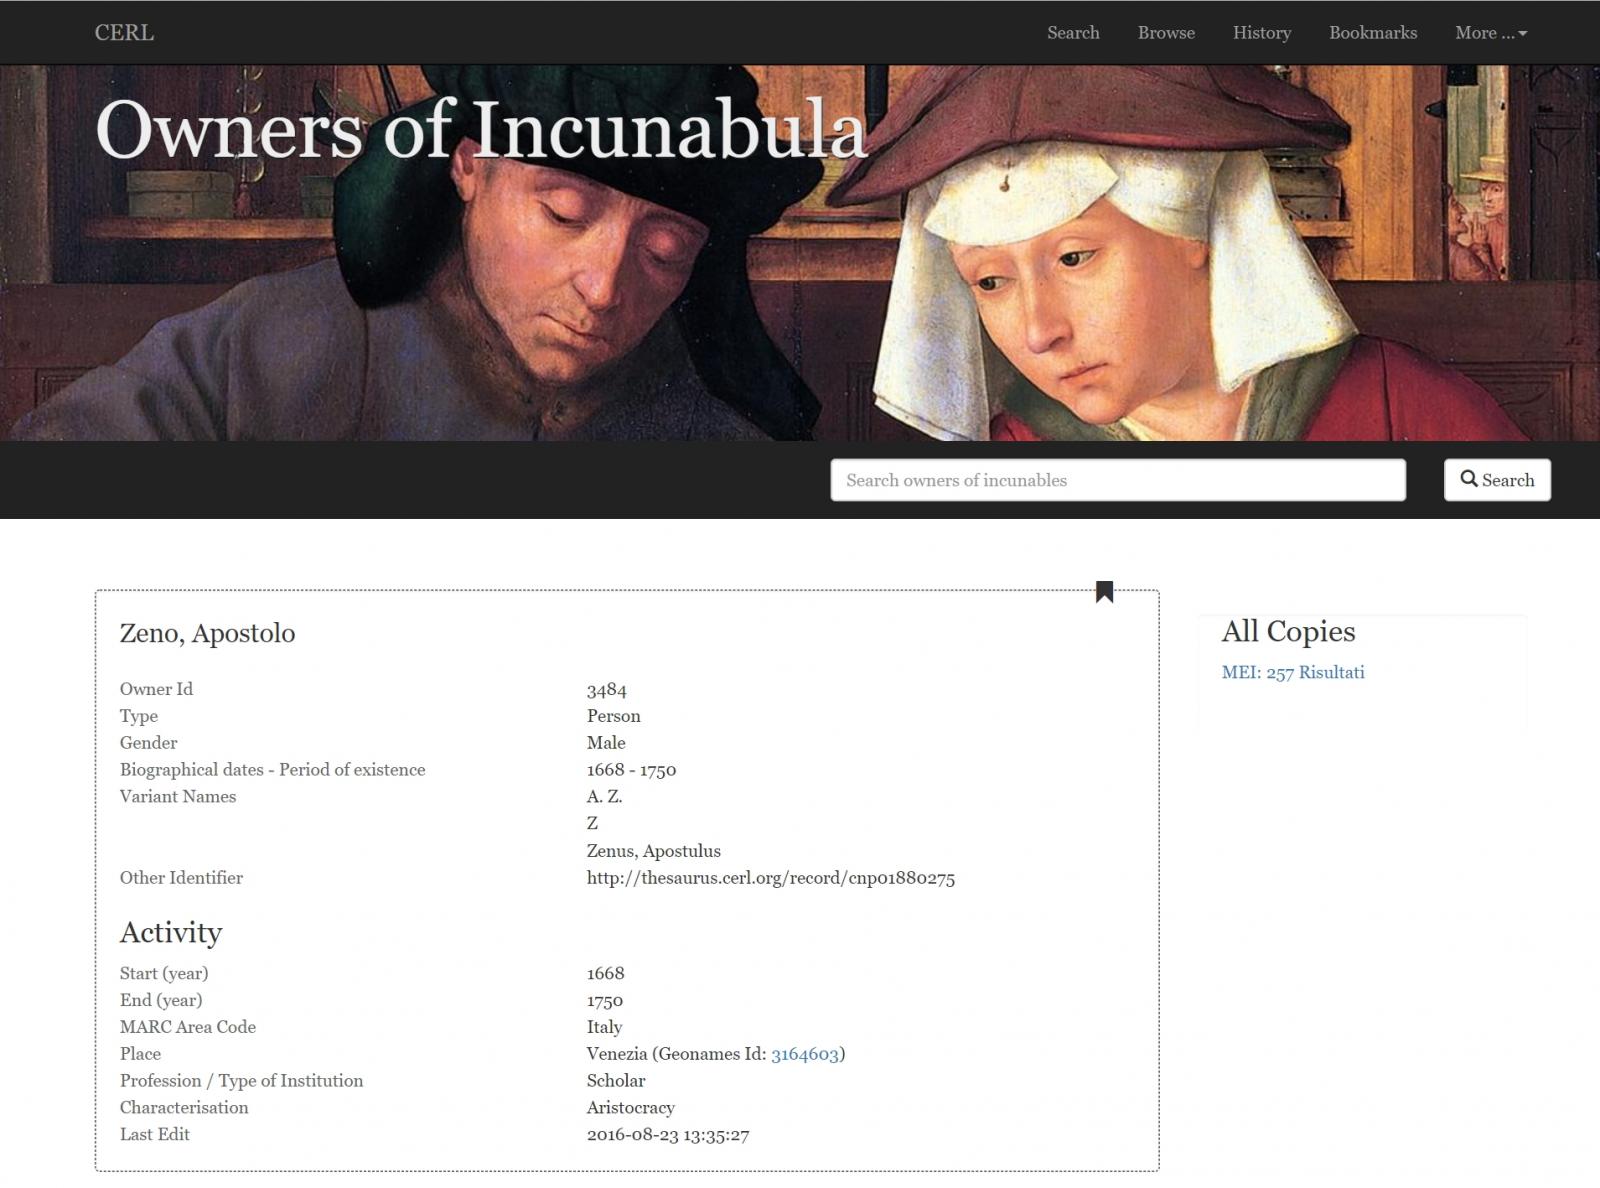Image resolution: width=1600 pixels, height=1188 pixels.
Task: Expand the More... dropdown menu
Action: click(x=1491, y=32)
